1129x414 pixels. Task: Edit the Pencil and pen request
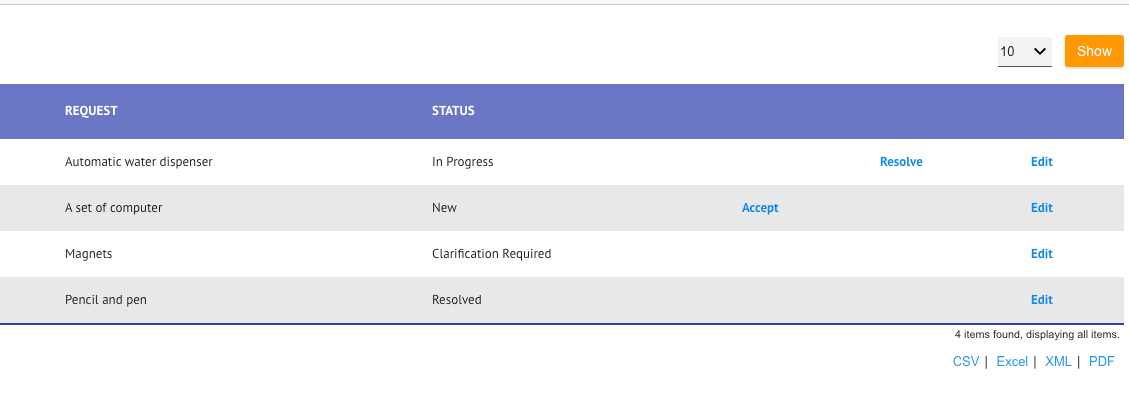click(1042, 300)
